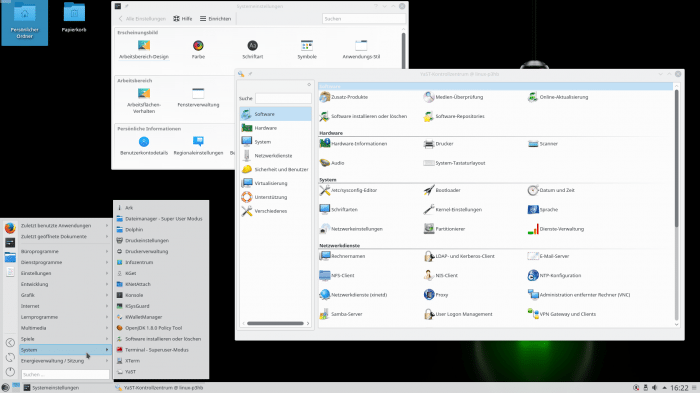
Task: Go back via Alle Einstellungen button
Action: [142, 19]
